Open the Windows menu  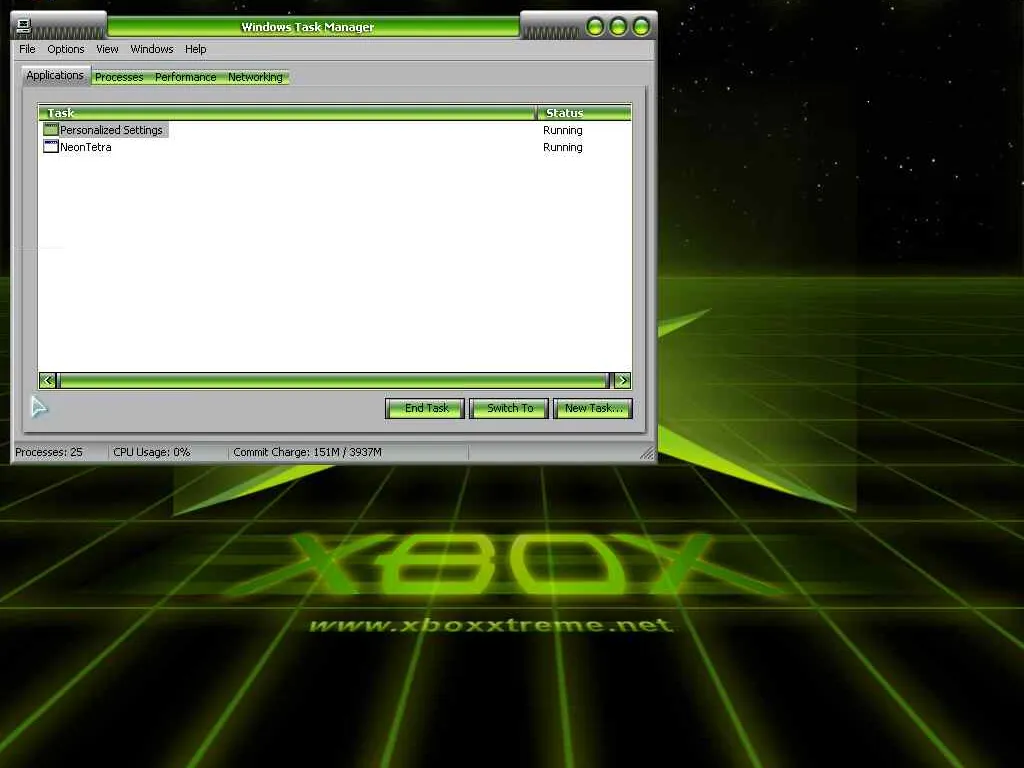(152, 49)
